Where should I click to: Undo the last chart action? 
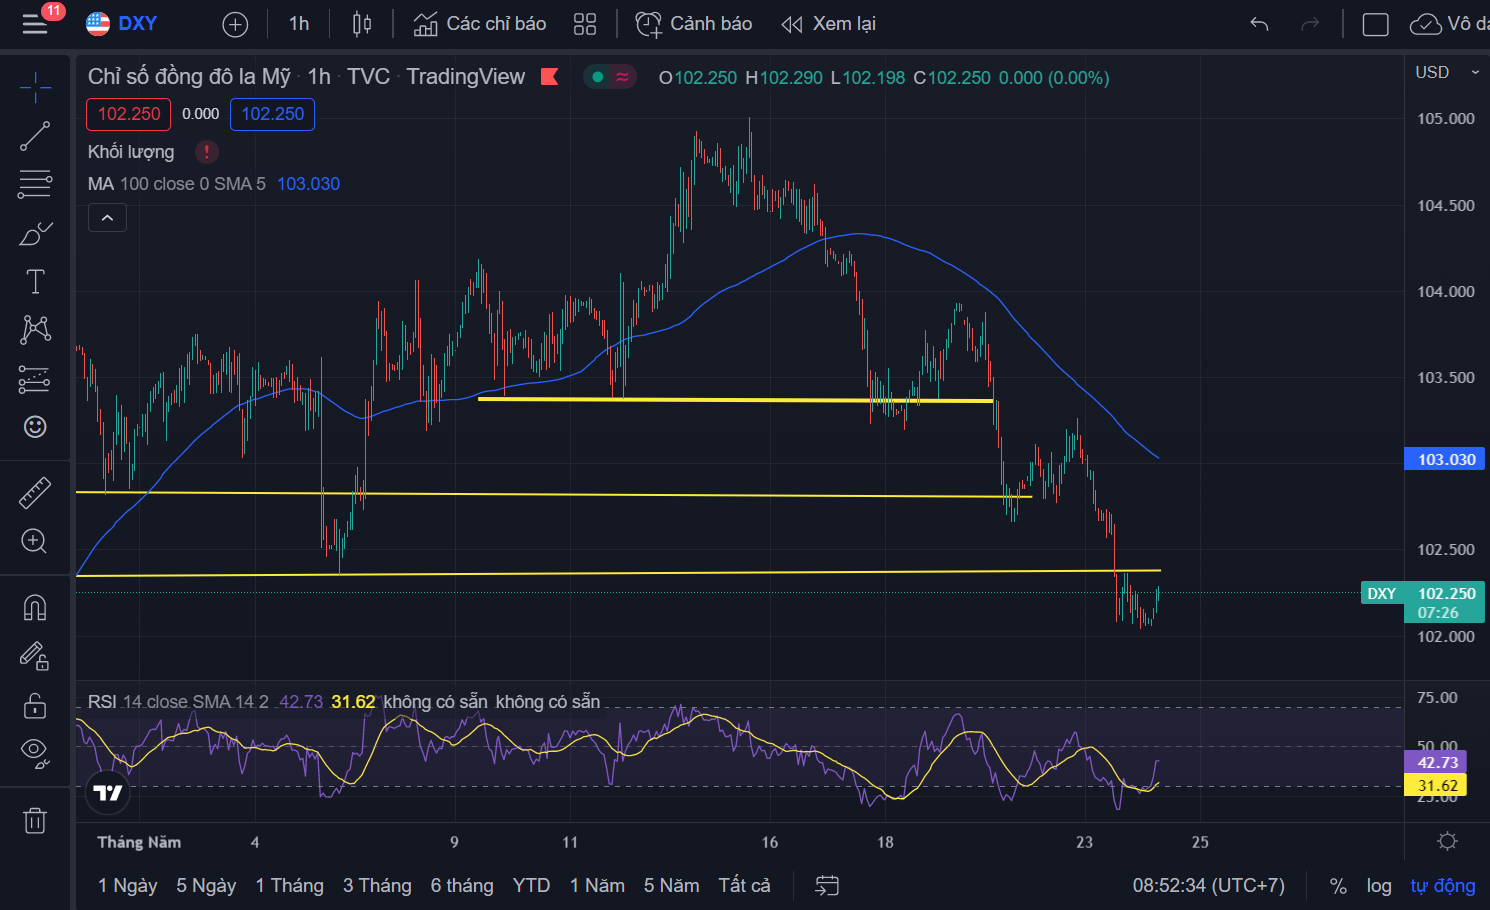pos(1259,24)
